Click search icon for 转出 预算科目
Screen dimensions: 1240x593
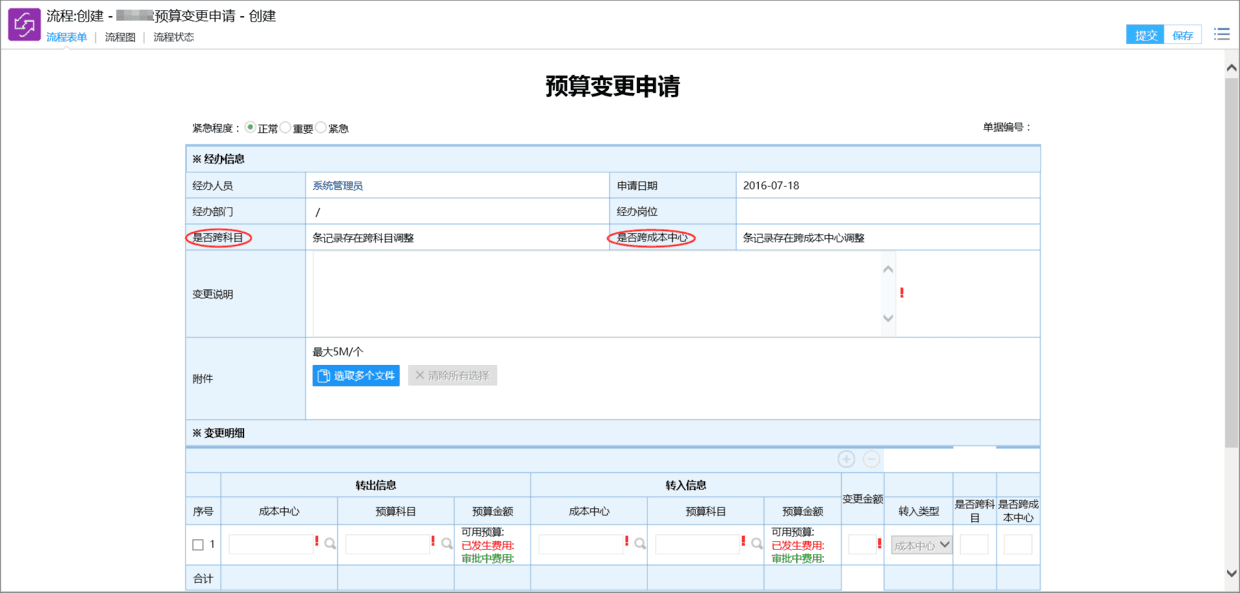[x=446, y=544]
